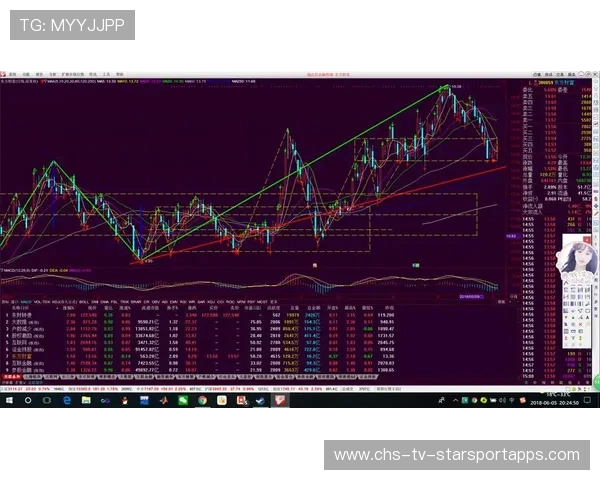Open WeChat from the taskbar
The height and width of the screenshot is (480, 600).
(183, 400)
